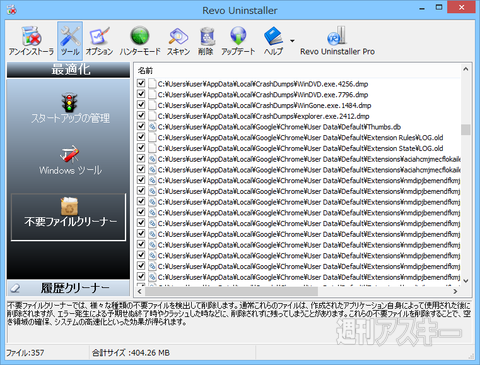Viewport: 480px width, 365px height.
Task: Uncheck WinDVD.exe.4256.dmp file checkbox
Action: 141,83
